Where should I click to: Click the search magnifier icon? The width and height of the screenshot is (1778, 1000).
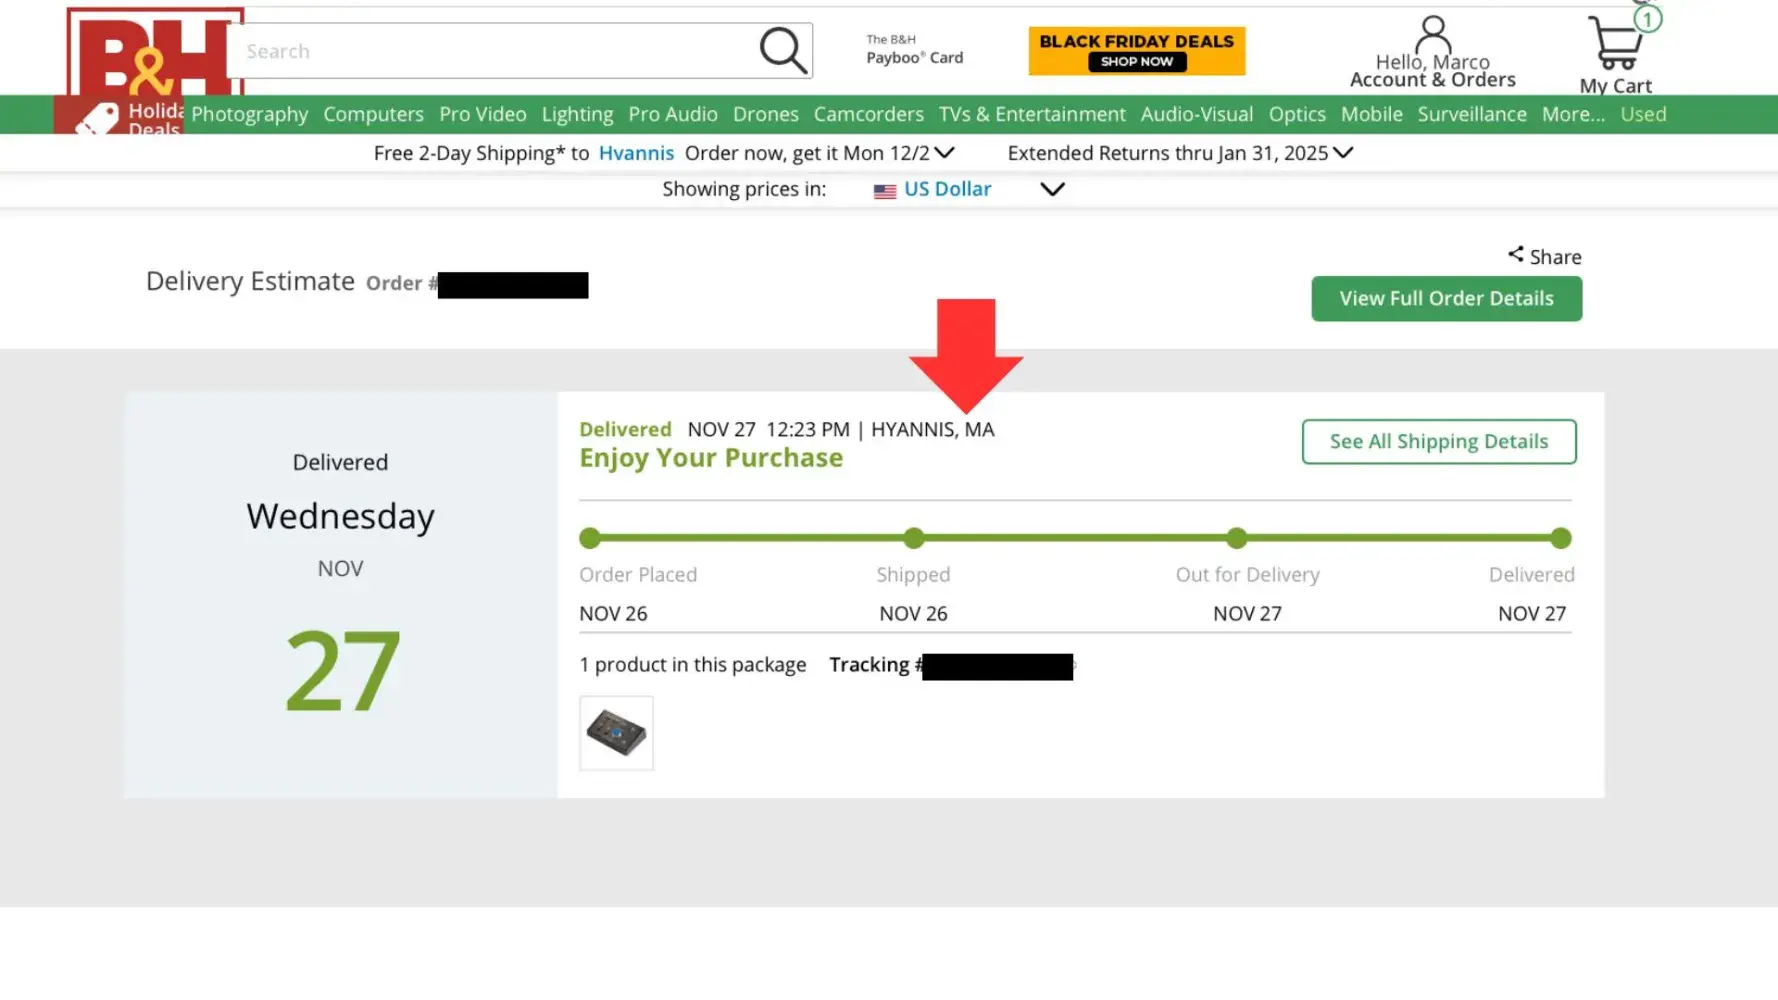coord(783,50)
